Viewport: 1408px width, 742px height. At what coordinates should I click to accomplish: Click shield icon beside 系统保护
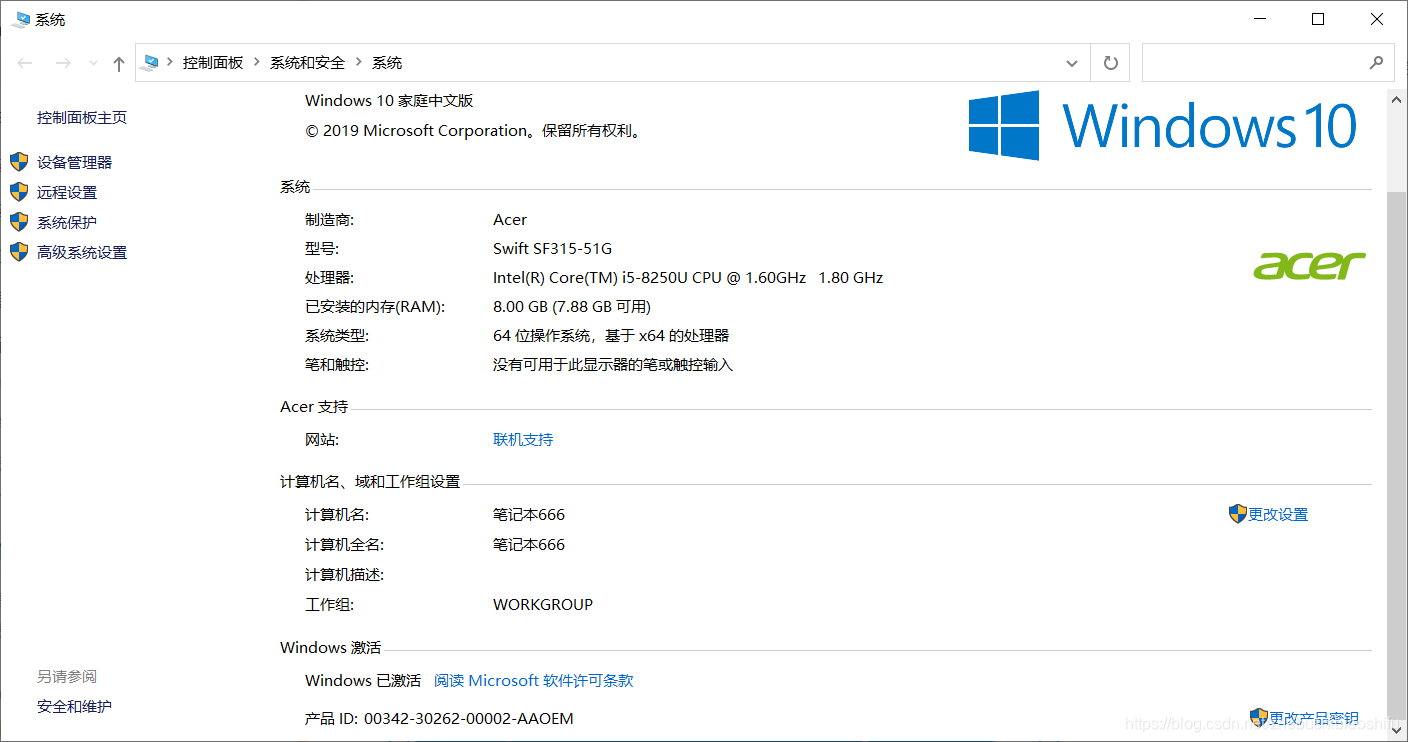[19, 222]
